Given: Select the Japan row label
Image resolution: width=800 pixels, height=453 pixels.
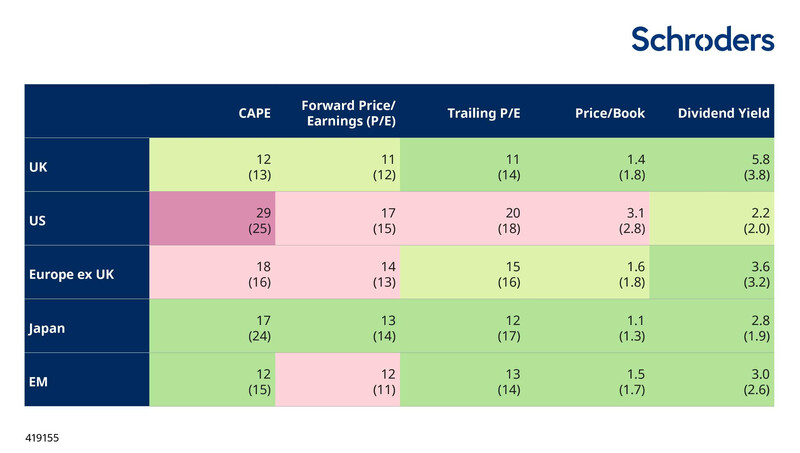Looking at the screenshot, I should point(49,326).
